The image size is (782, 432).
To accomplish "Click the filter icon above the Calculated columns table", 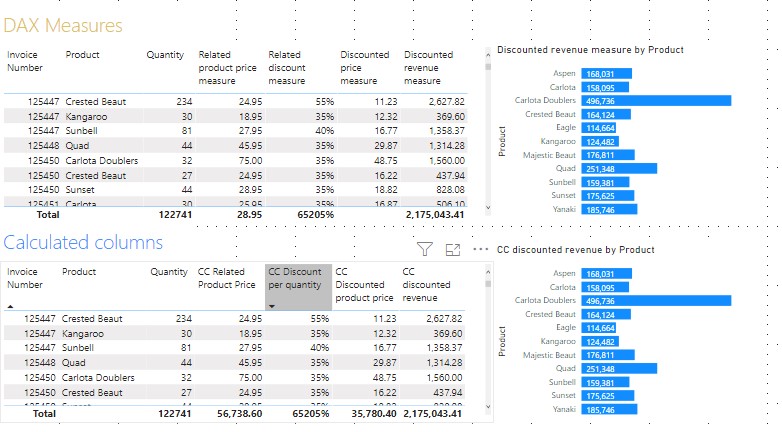I will tap(424, 249).
